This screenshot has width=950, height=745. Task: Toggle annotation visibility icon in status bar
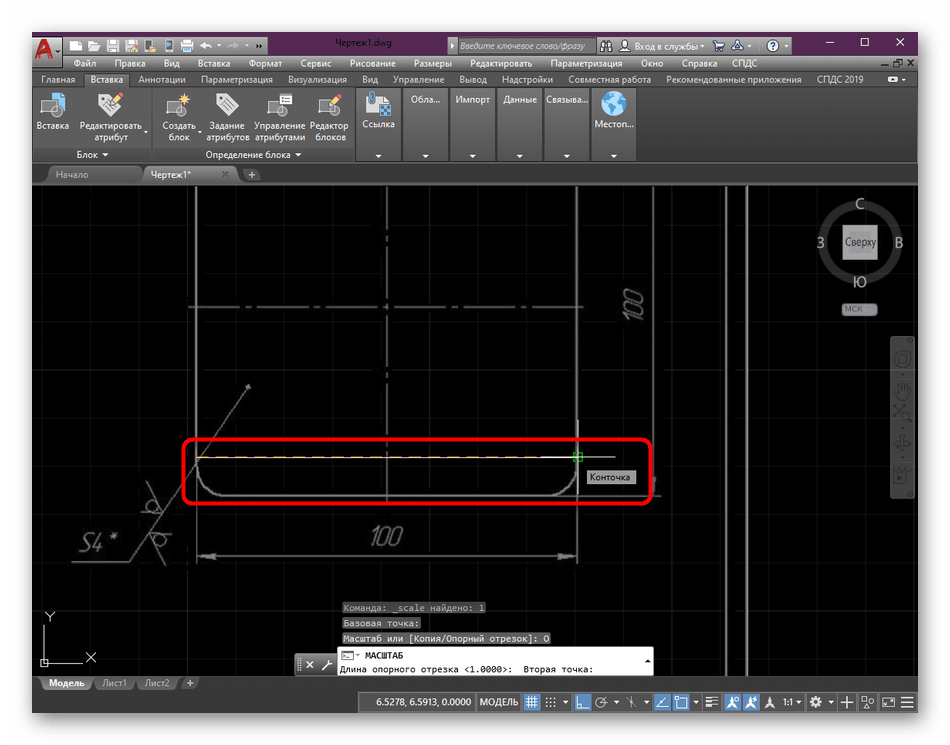point(732,702)
